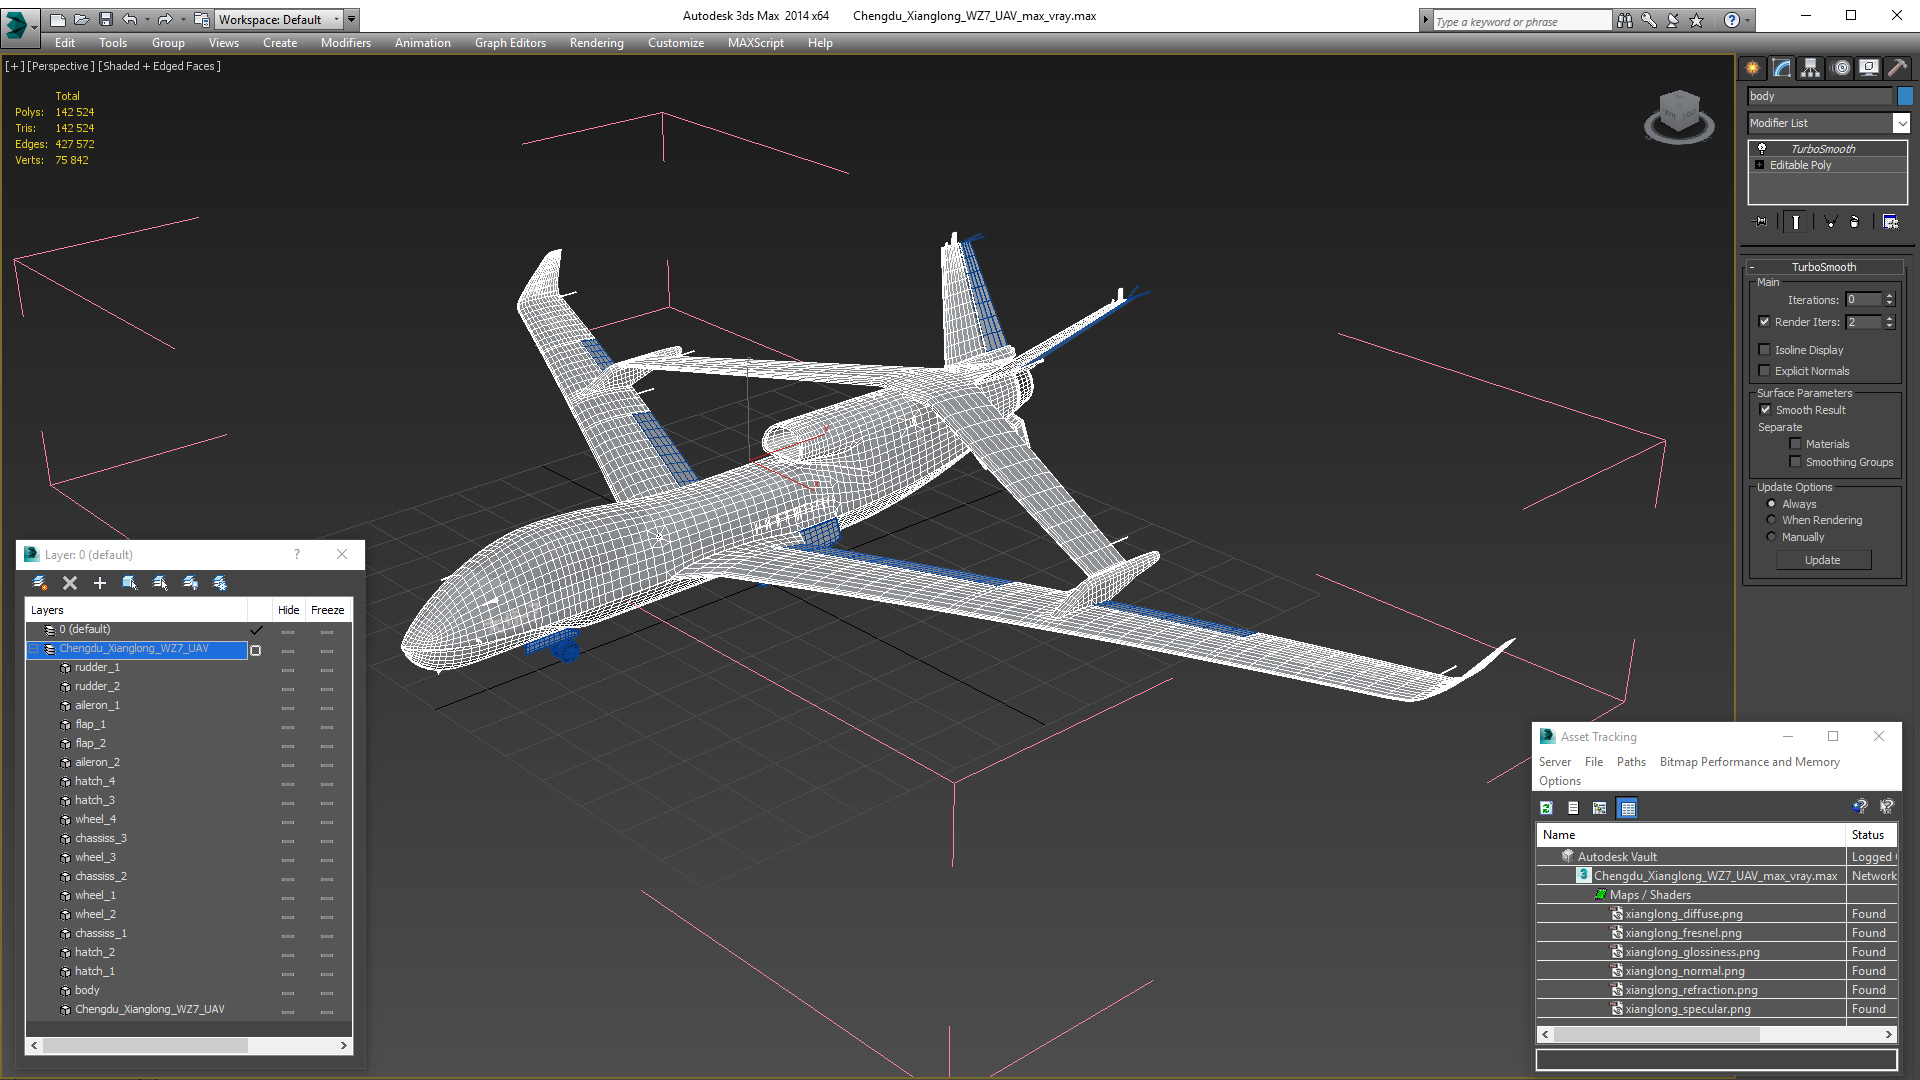Open Paths menu in Asset Tracking
The height and width of the screenshot is (1080, 1920).
click(1630, 762)
